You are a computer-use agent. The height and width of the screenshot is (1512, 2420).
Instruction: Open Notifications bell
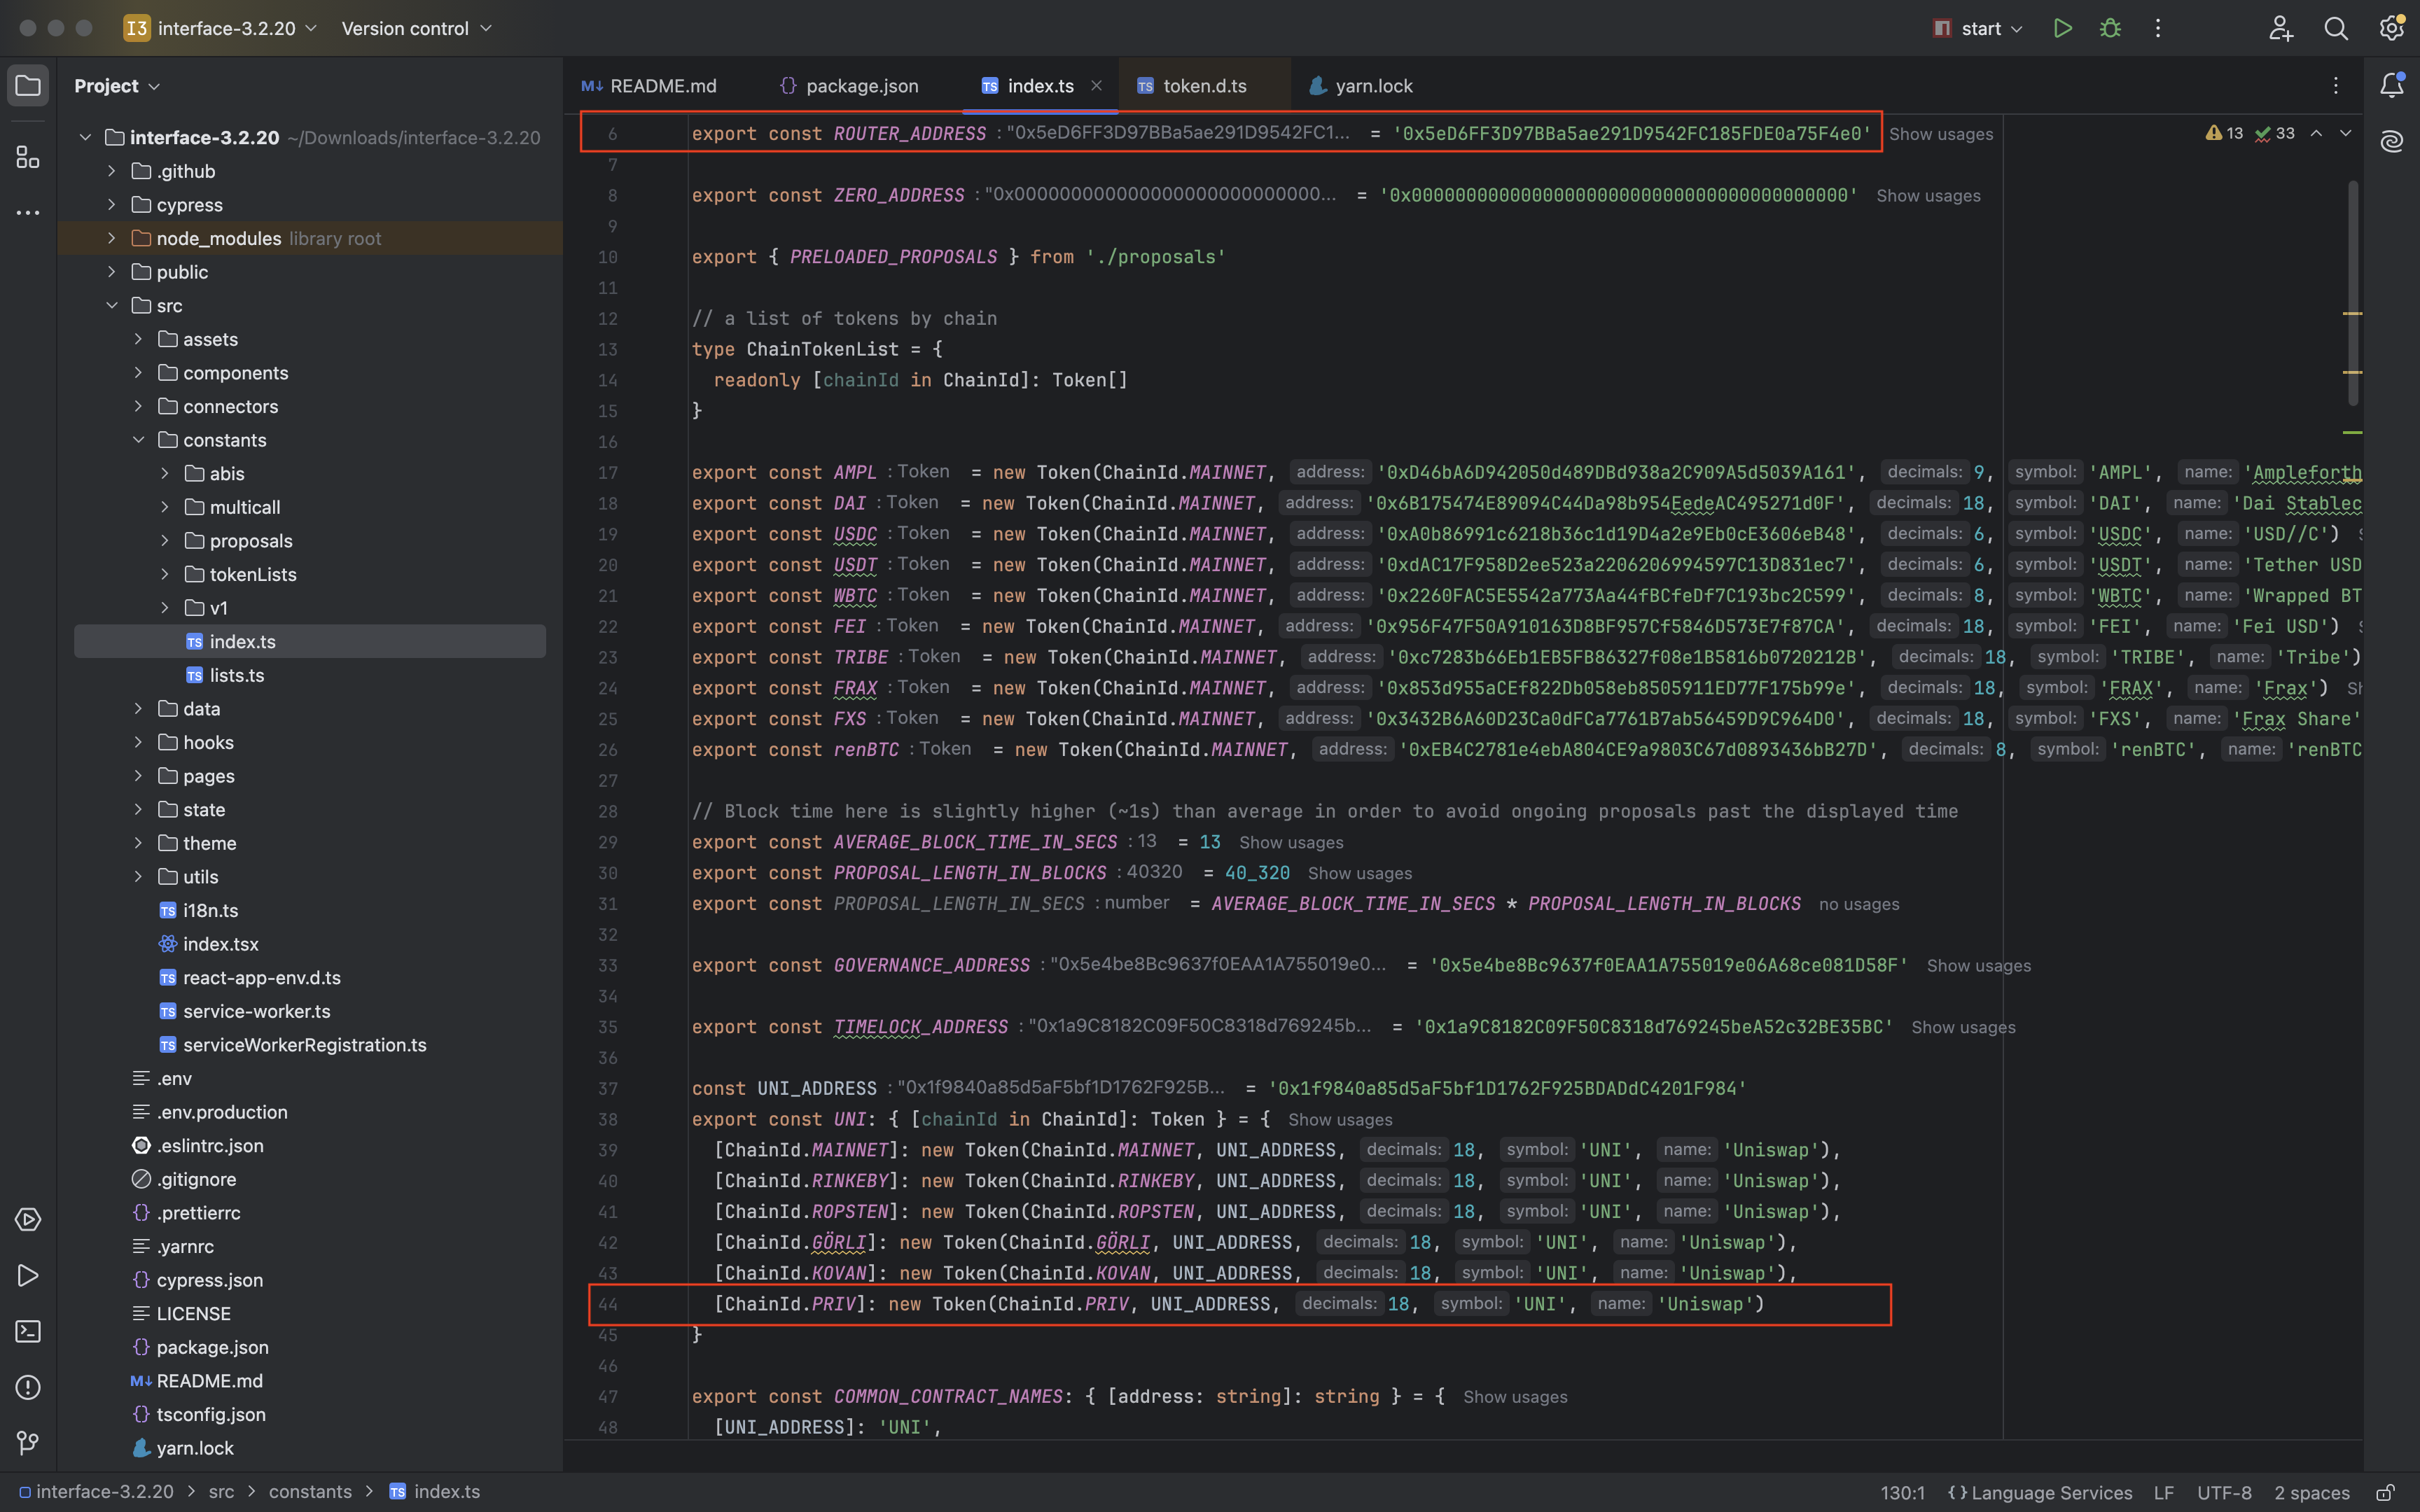click(2392, 86)
